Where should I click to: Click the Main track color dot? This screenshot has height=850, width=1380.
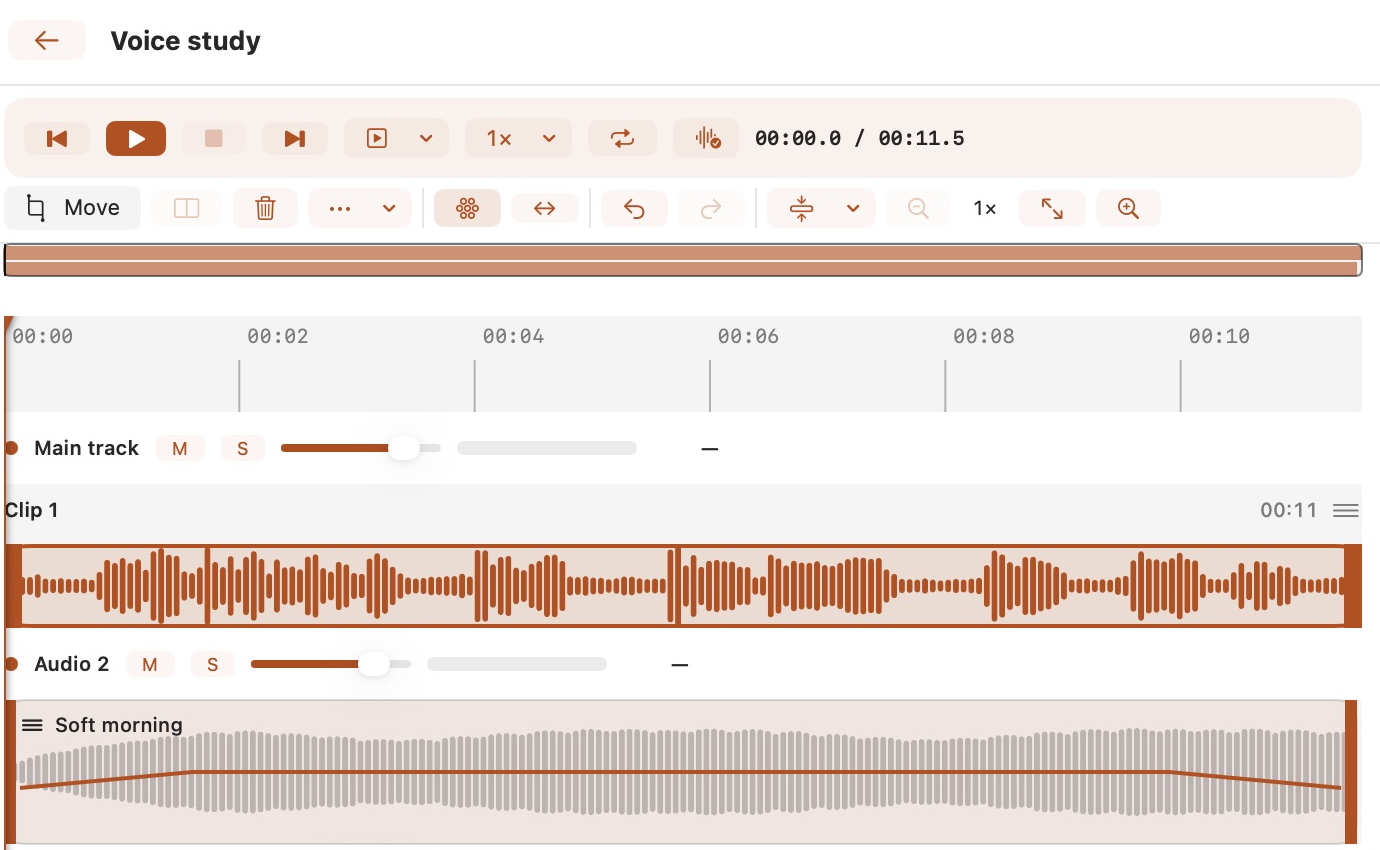[x=11, y=448]
